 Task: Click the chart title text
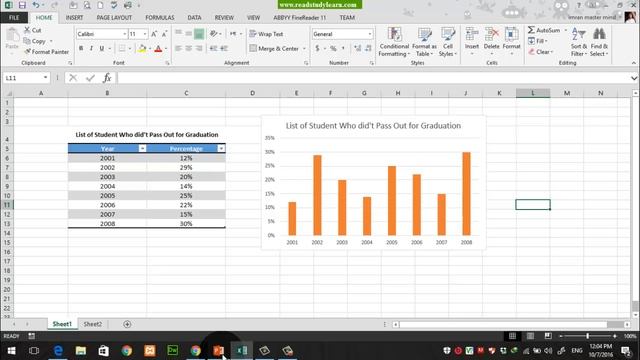coord(373,126)
